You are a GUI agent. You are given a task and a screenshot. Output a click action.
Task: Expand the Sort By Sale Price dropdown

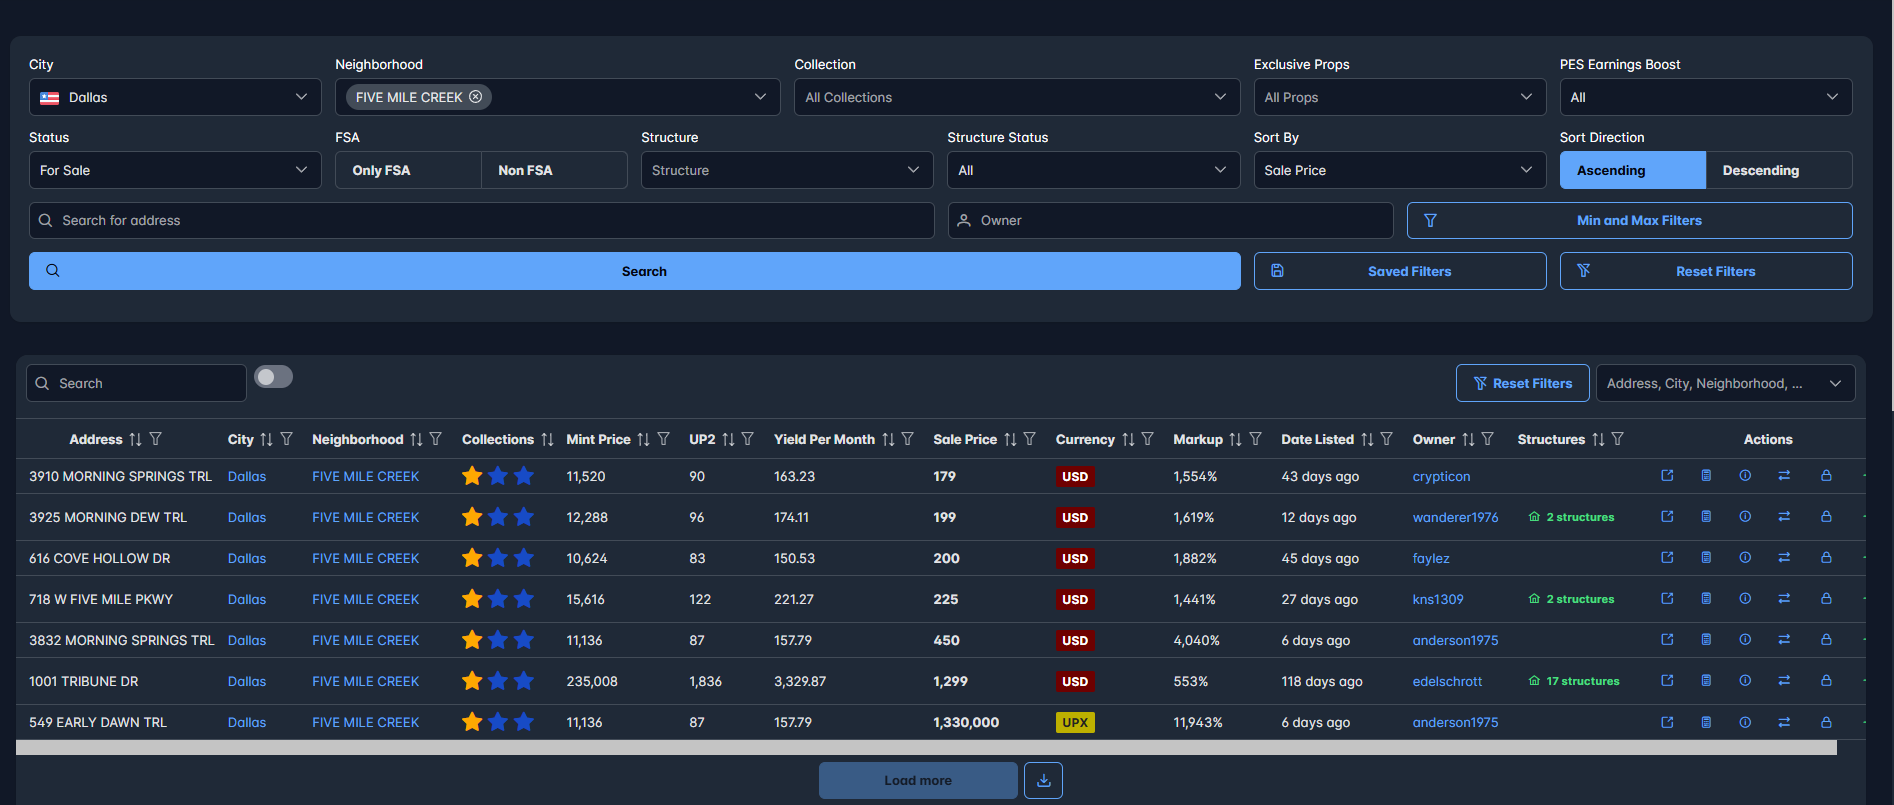1399,170
